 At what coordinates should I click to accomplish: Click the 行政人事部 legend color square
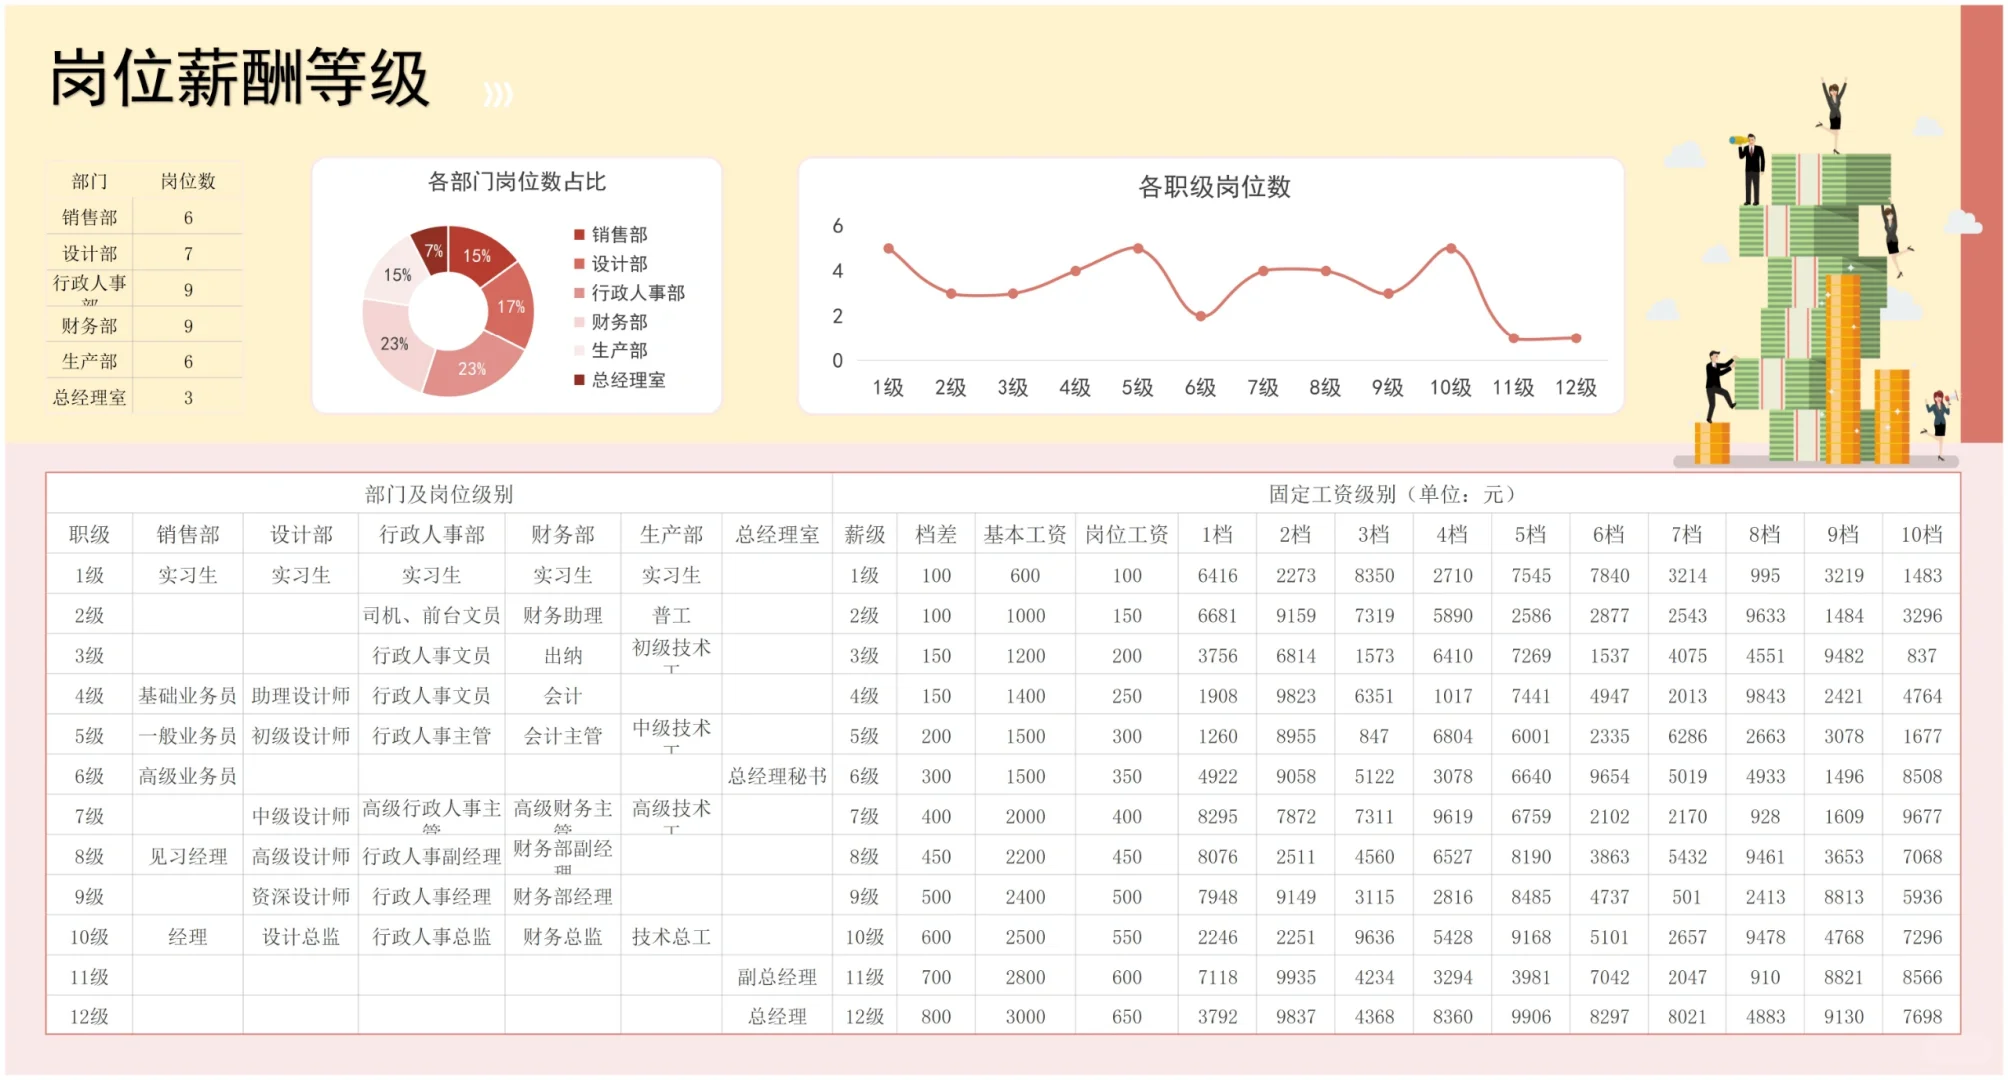click(580, 293)
